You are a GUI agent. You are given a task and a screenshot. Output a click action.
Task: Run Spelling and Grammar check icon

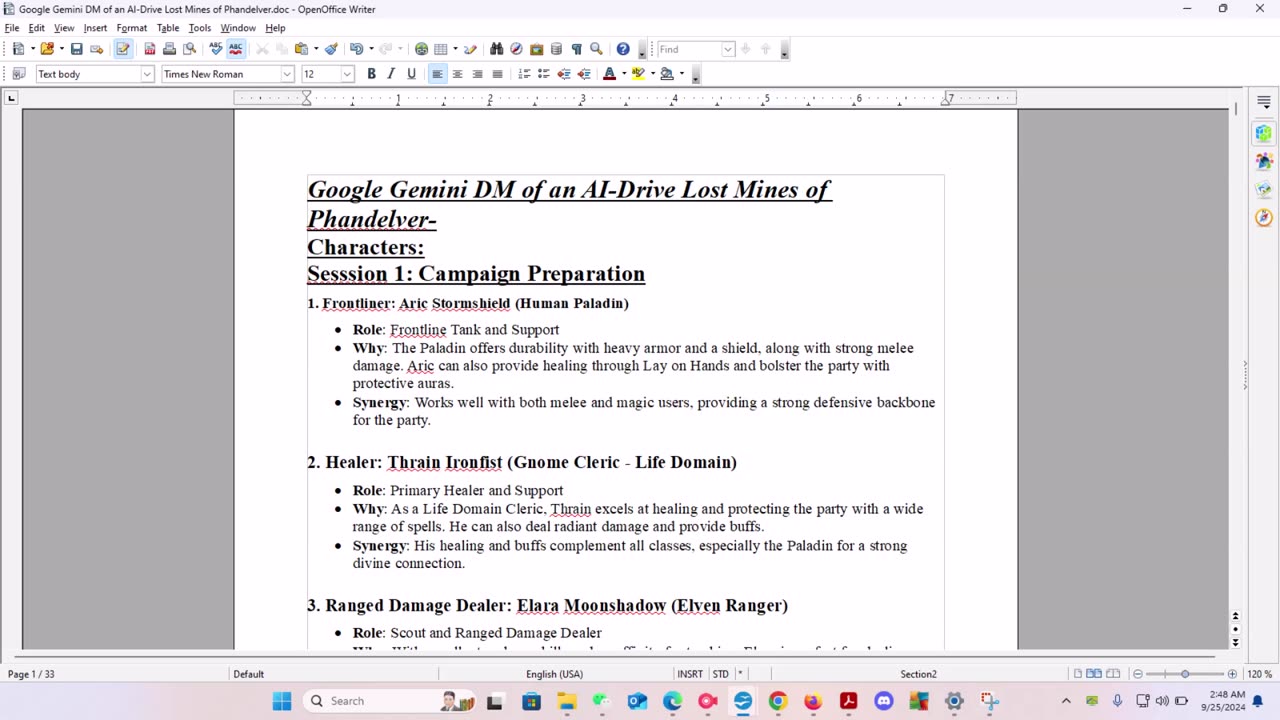coord(216,48)
